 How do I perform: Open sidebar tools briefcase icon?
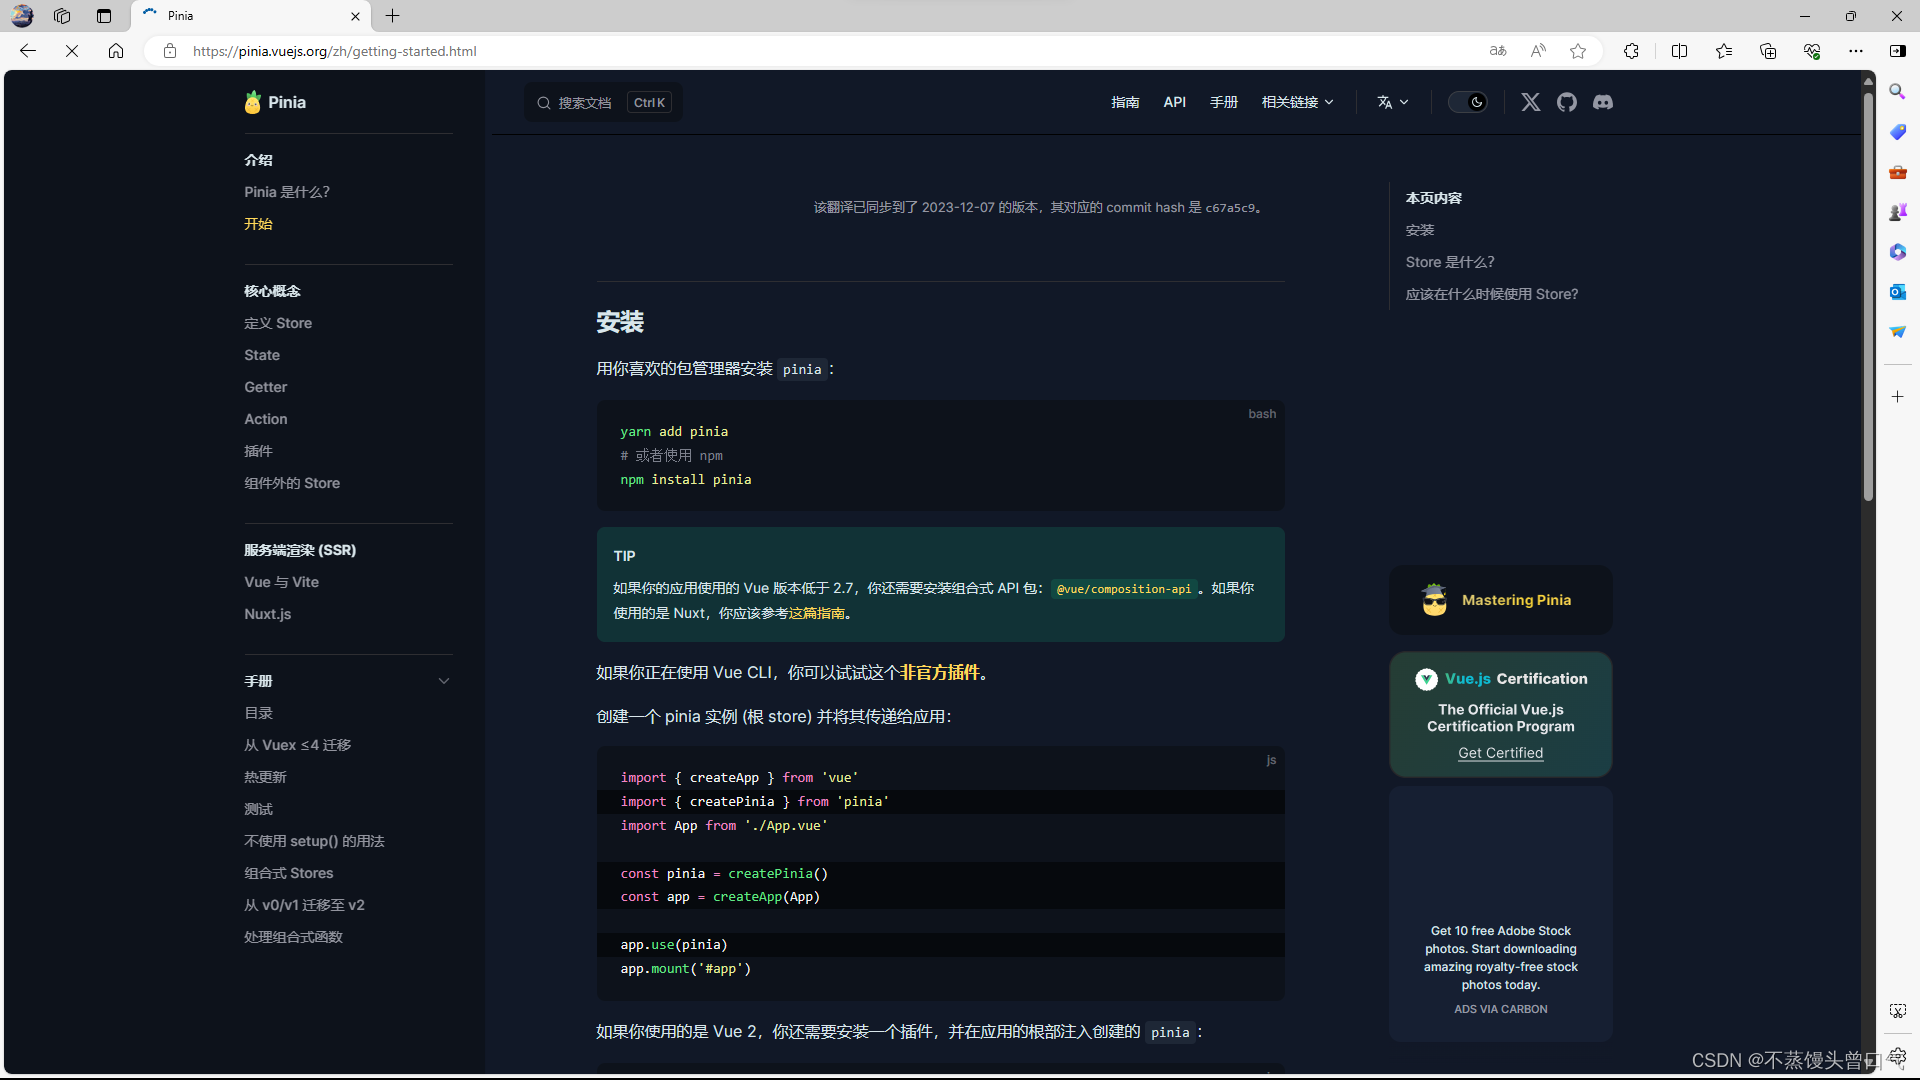tap(1897, 172)
